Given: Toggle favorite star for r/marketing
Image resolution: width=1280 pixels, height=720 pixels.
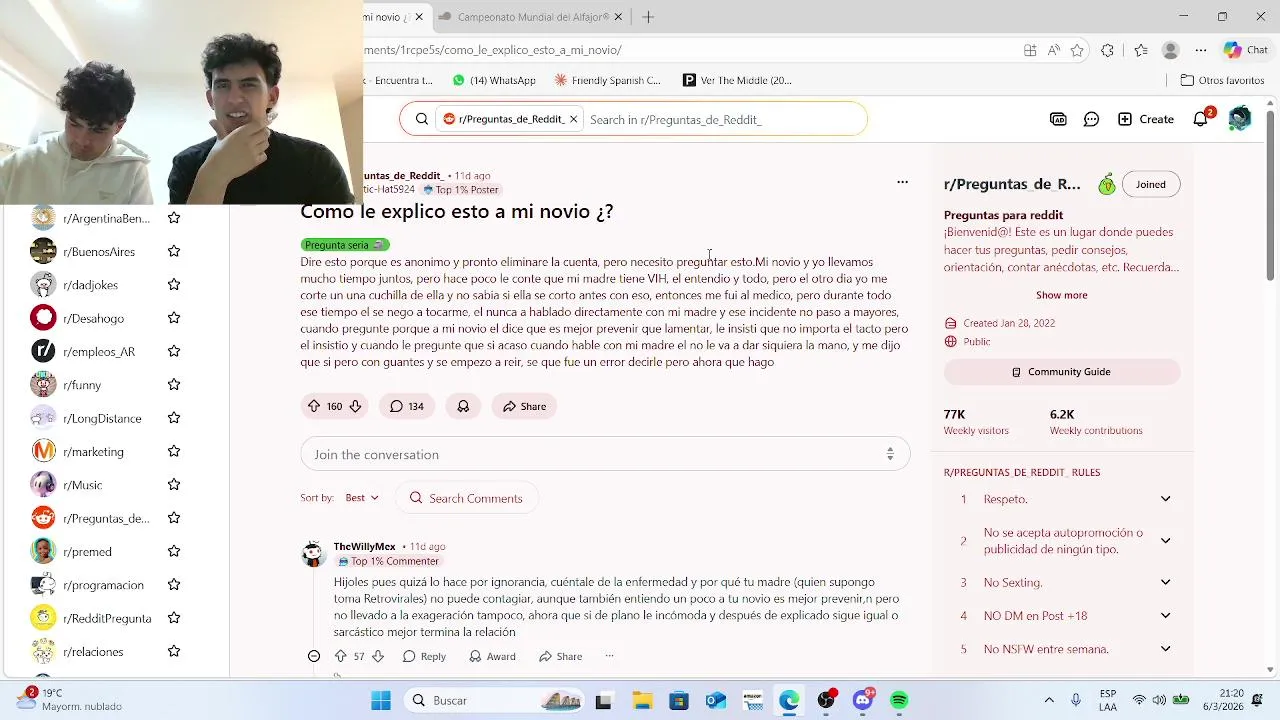Looking at the screenshot, I should pyautogui.click(x=174, y=451).
